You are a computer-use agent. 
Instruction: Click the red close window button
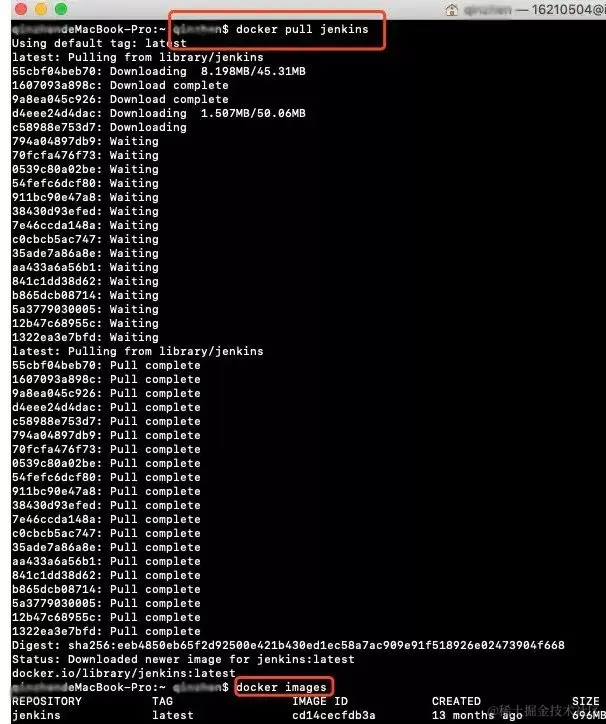pos(21,8)
